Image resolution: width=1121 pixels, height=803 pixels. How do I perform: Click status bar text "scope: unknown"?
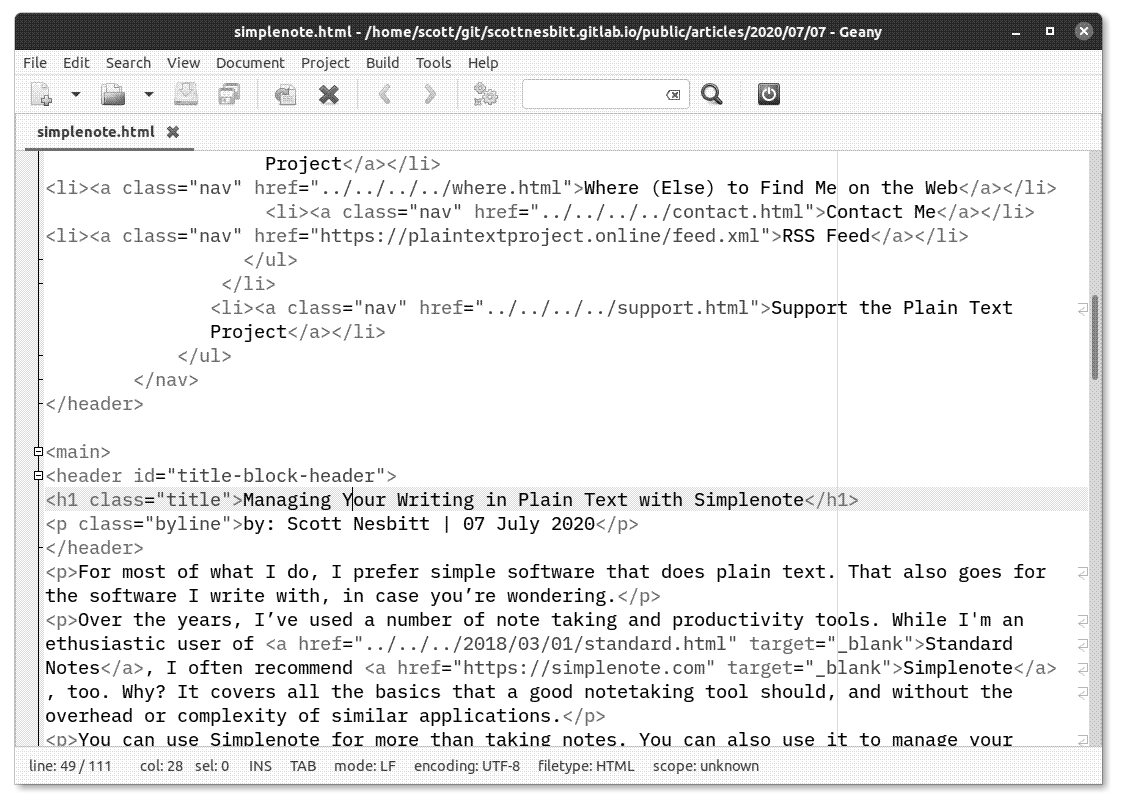(706, 766)
